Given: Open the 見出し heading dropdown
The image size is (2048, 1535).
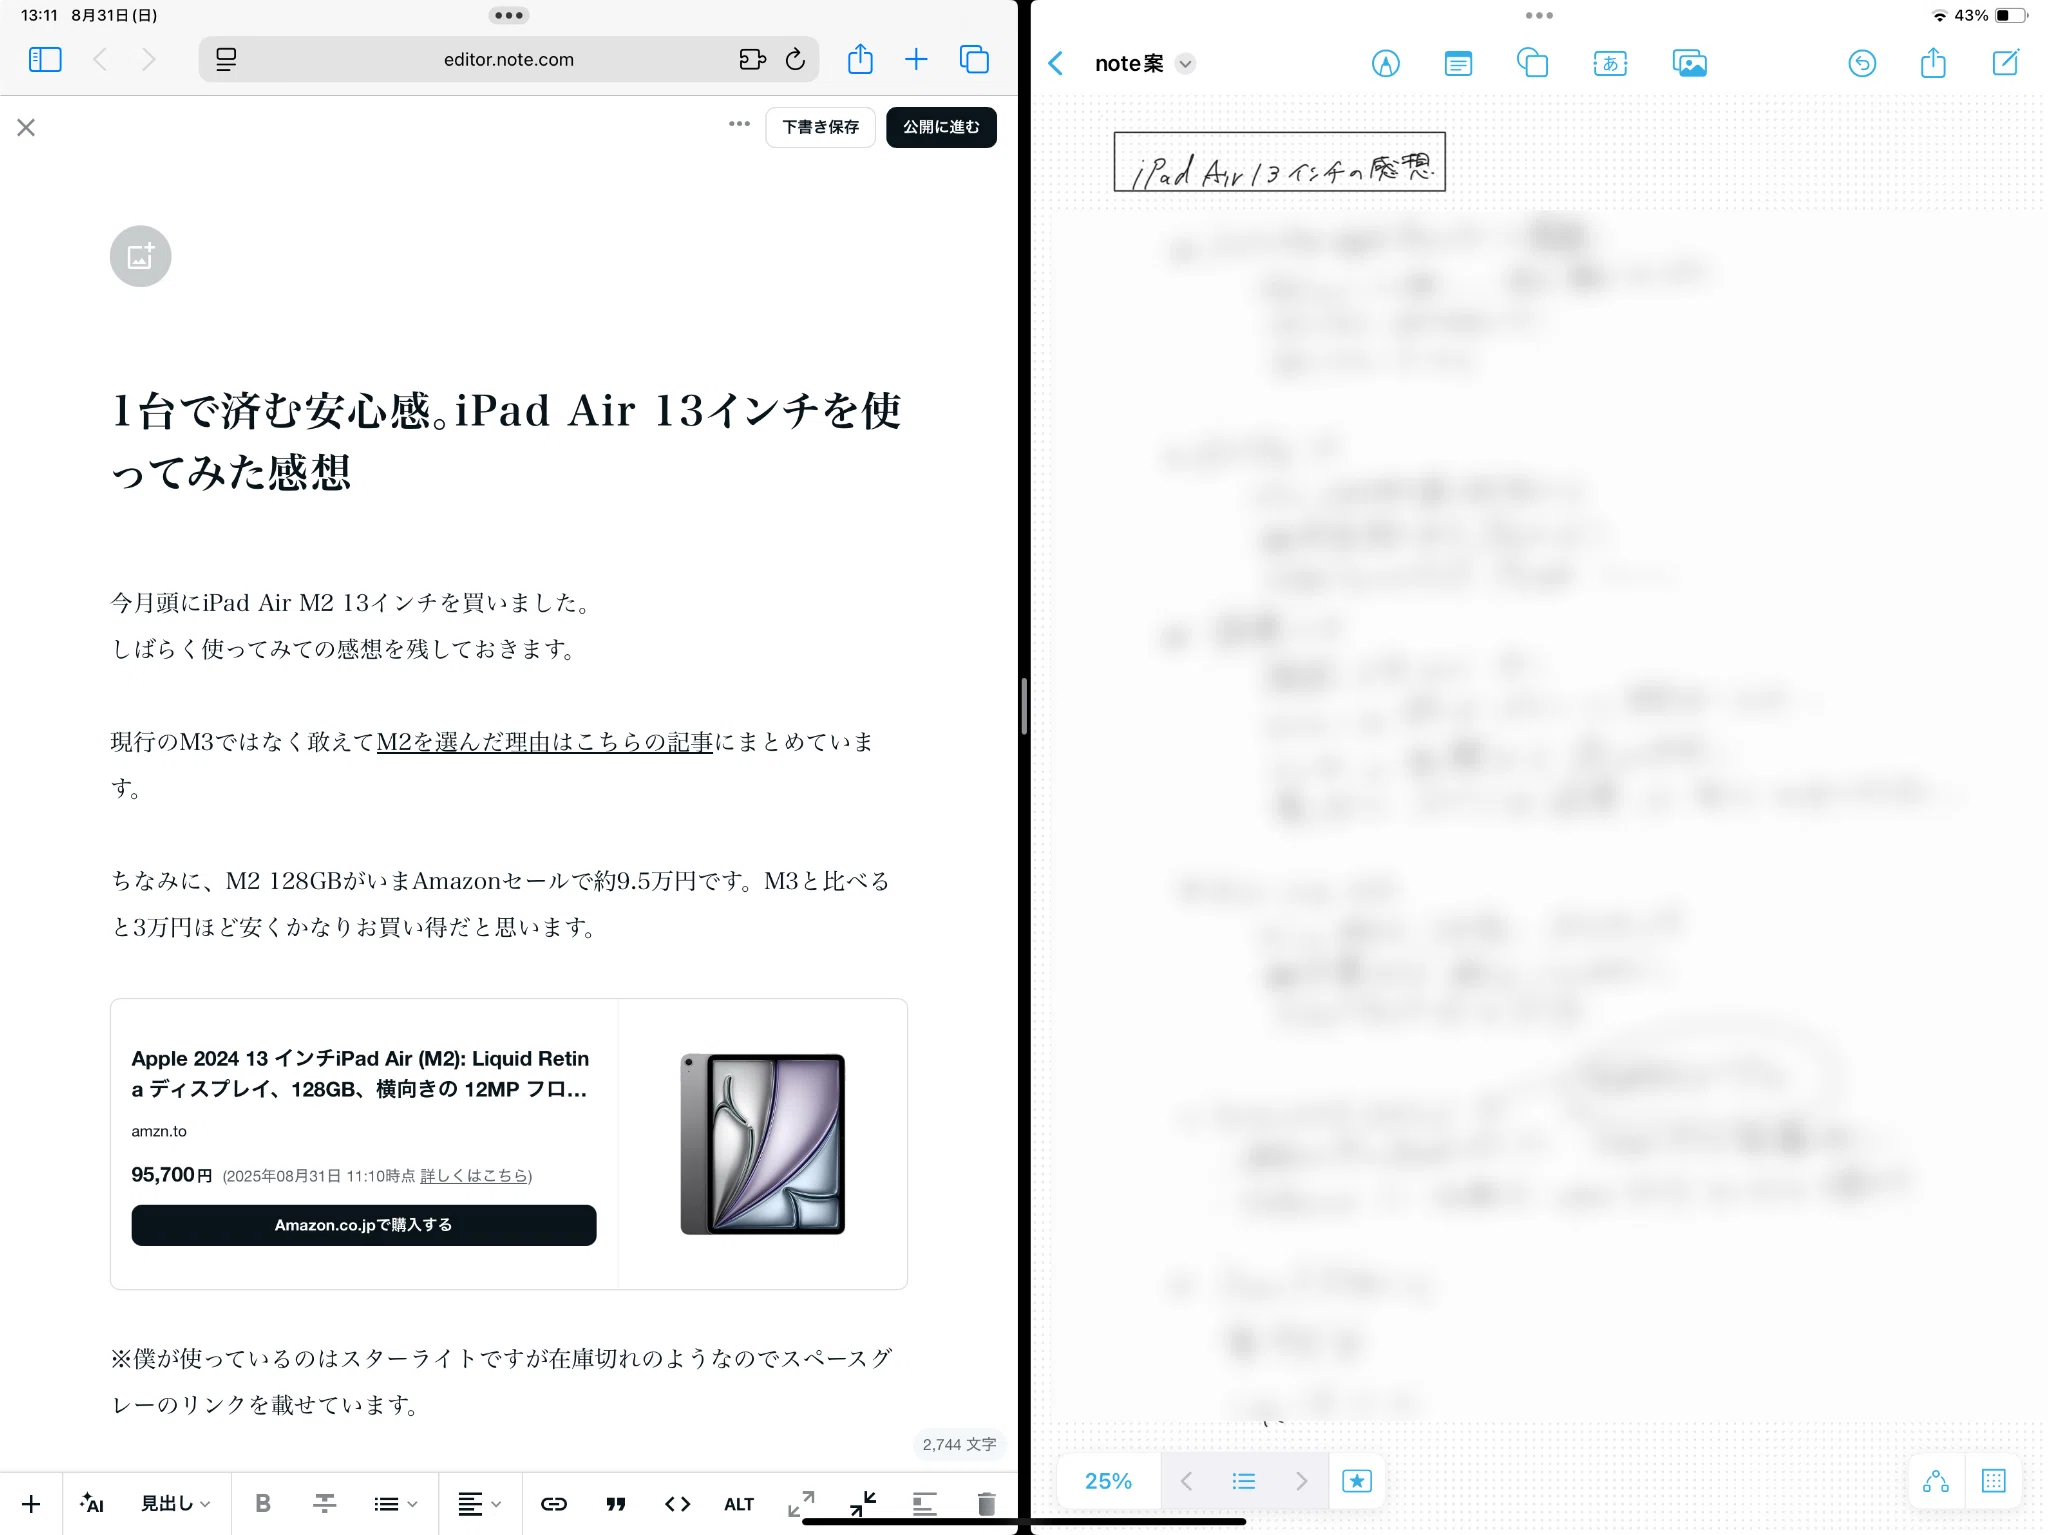Looking at the screenshot, I should [175, 1504].
